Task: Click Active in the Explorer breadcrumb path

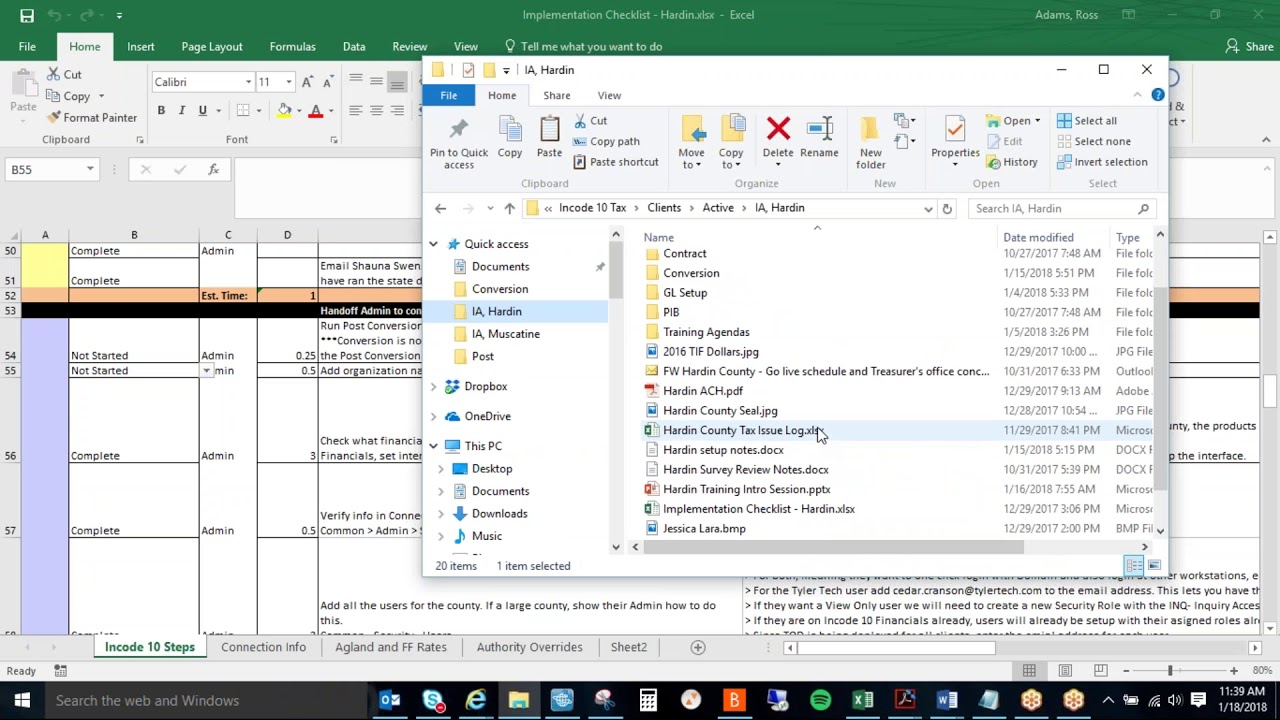Action: click(x=718, y=208)
